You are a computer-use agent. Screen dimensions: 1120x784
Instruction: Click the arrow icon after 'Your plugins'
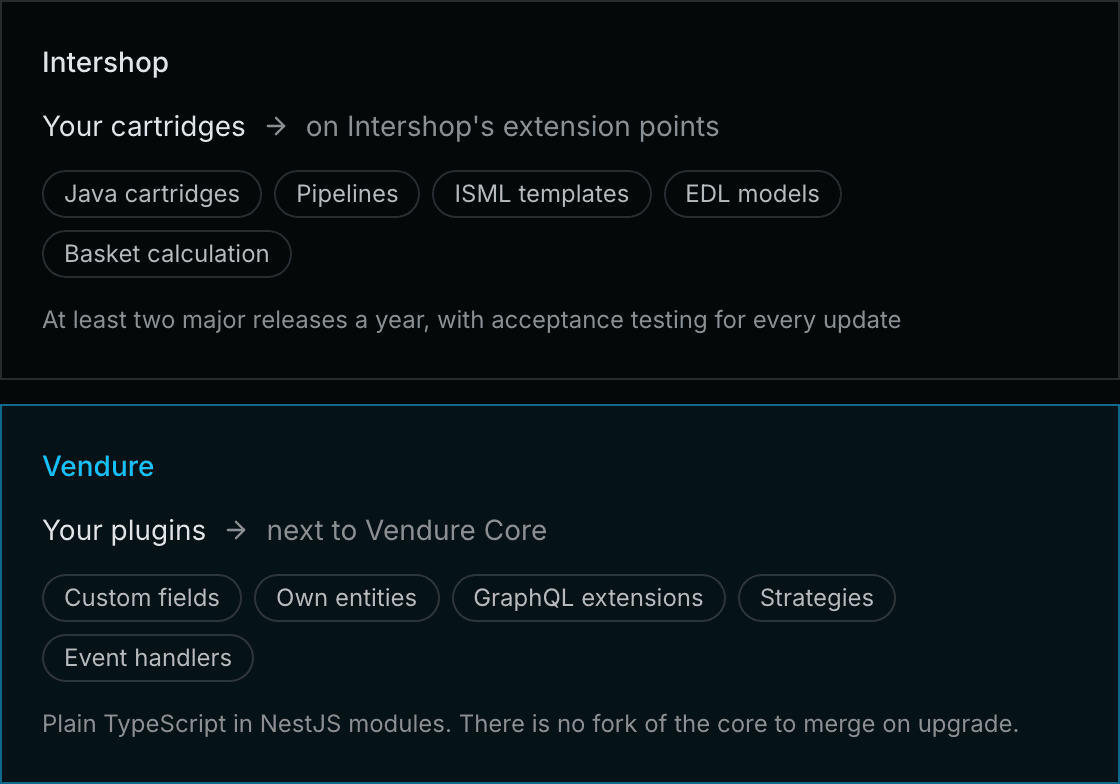coord(236,531)
